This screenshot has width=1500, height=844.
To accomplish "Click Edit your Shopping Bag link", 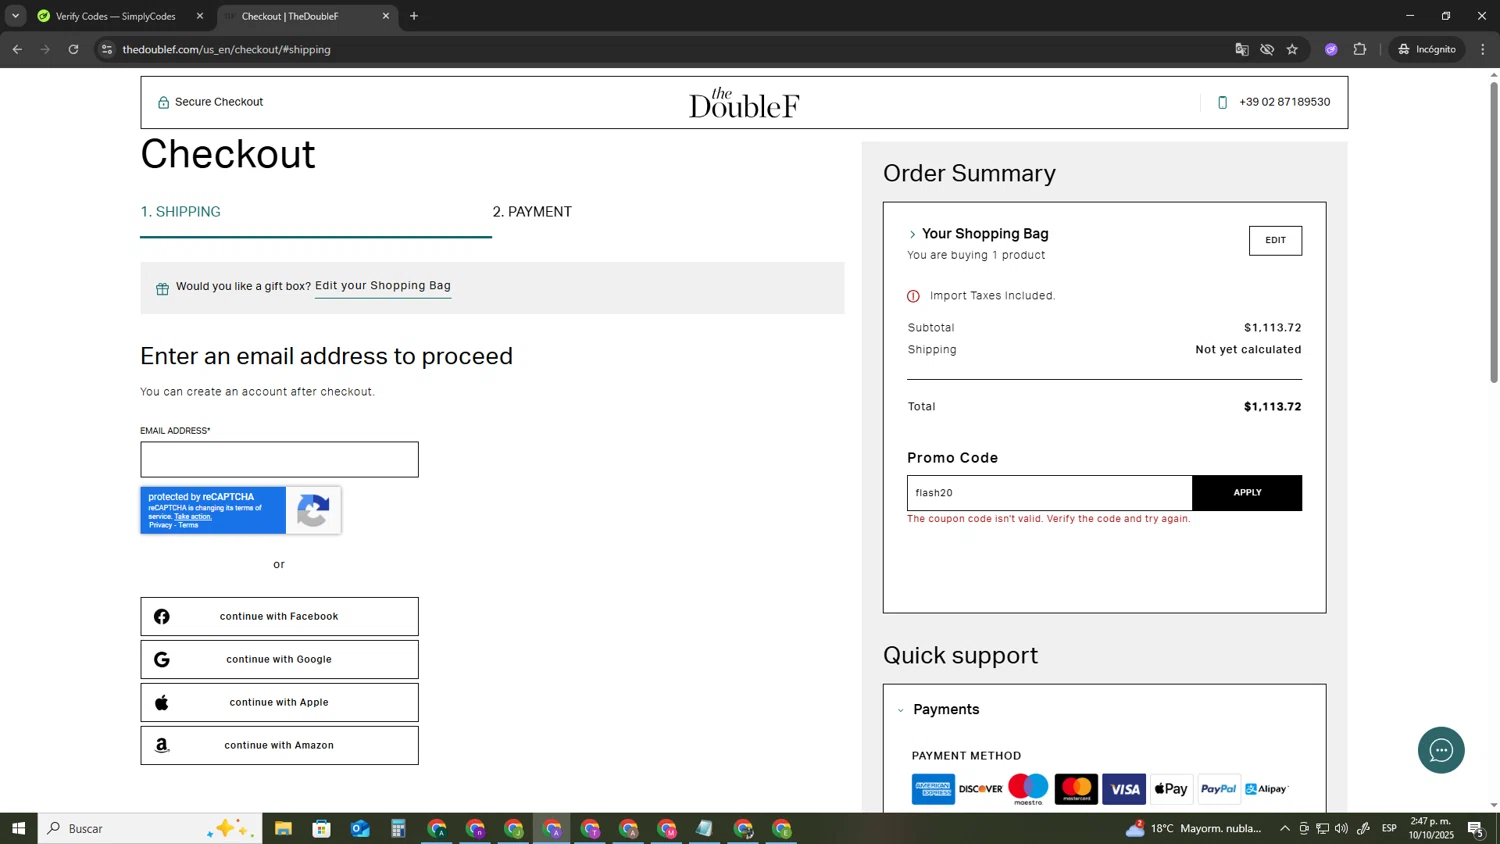I will coord(383,286).
